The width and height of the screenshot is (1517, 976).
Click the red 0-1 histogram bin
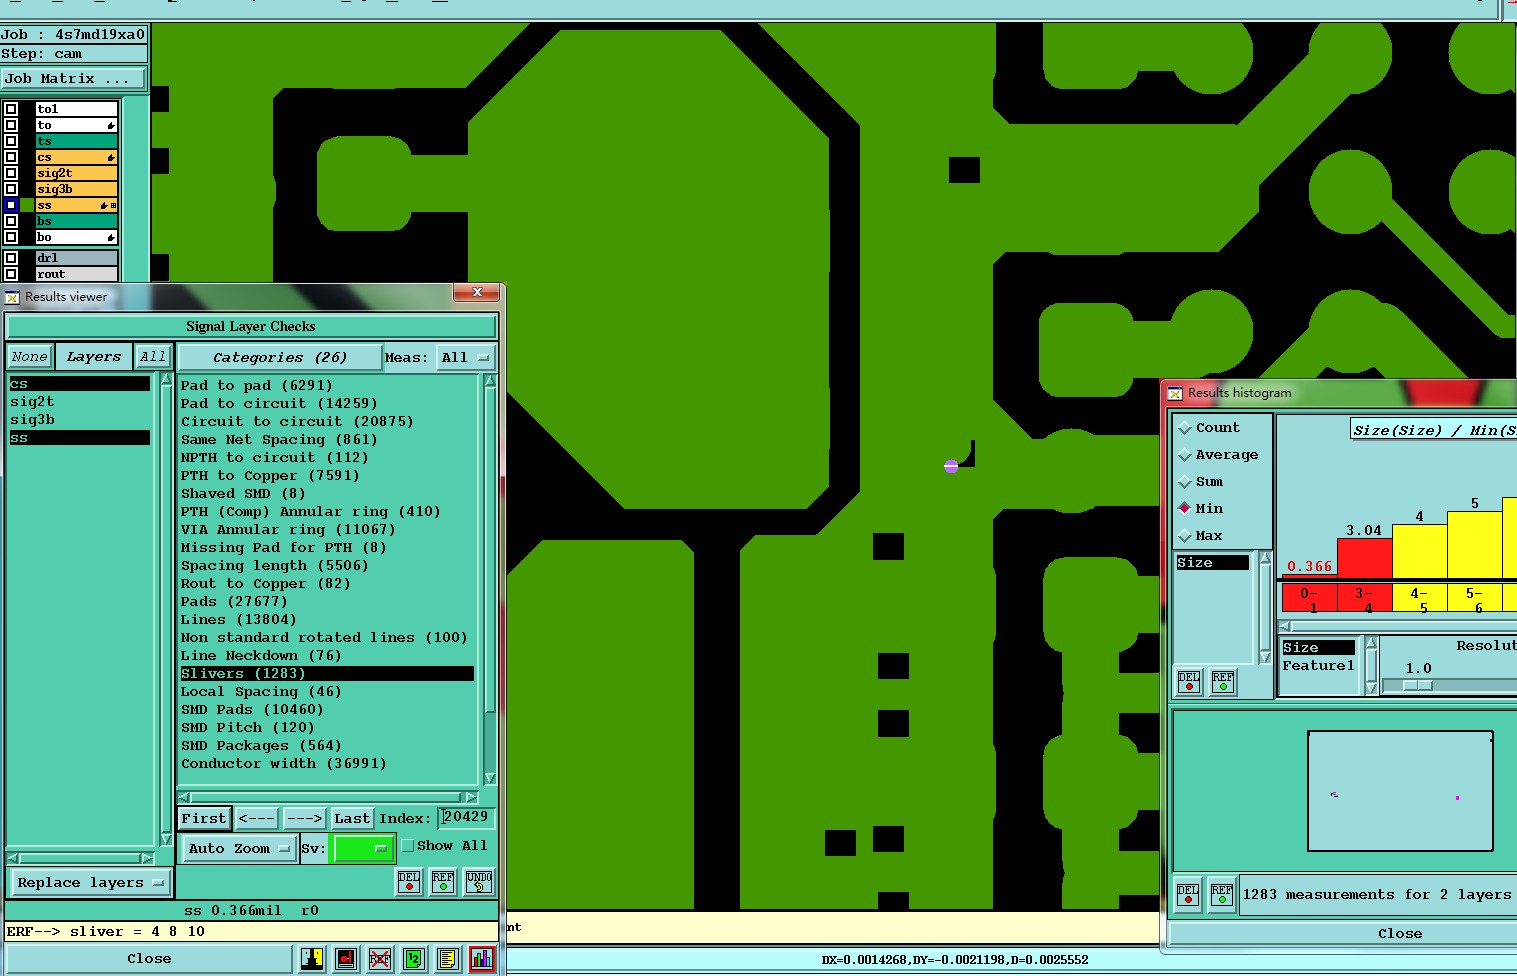(1309, 598)
